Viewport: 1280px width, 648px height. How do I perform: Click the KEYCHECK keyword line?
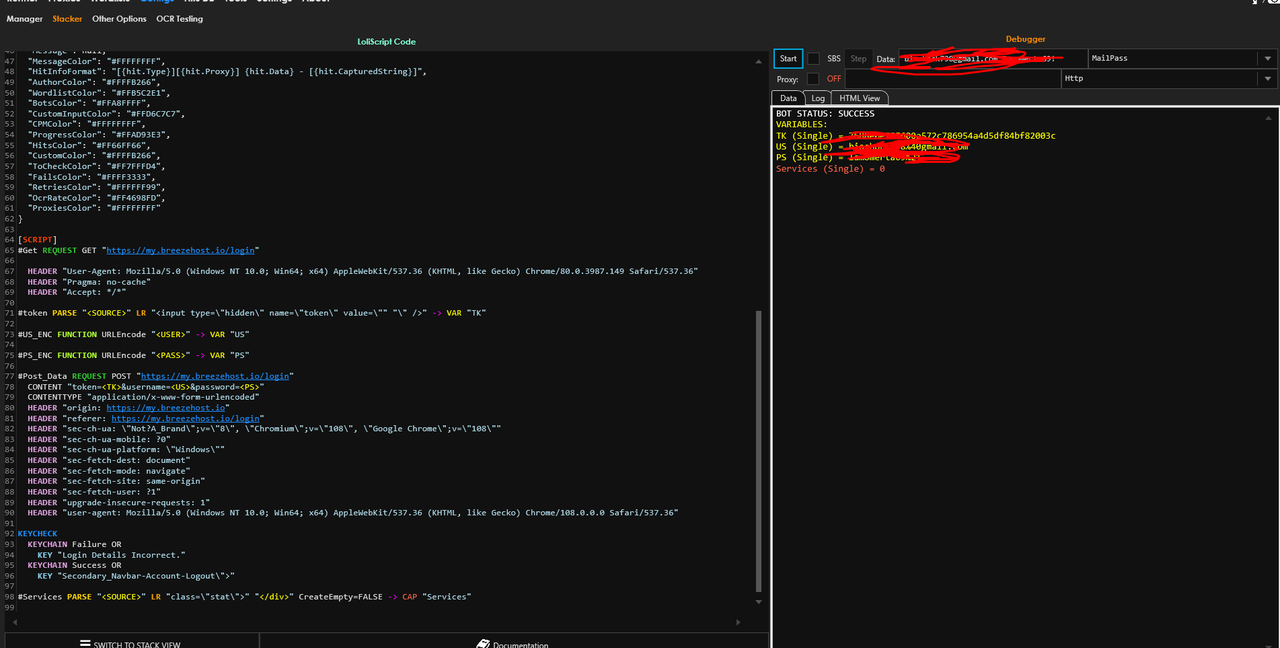click(37, 534)
